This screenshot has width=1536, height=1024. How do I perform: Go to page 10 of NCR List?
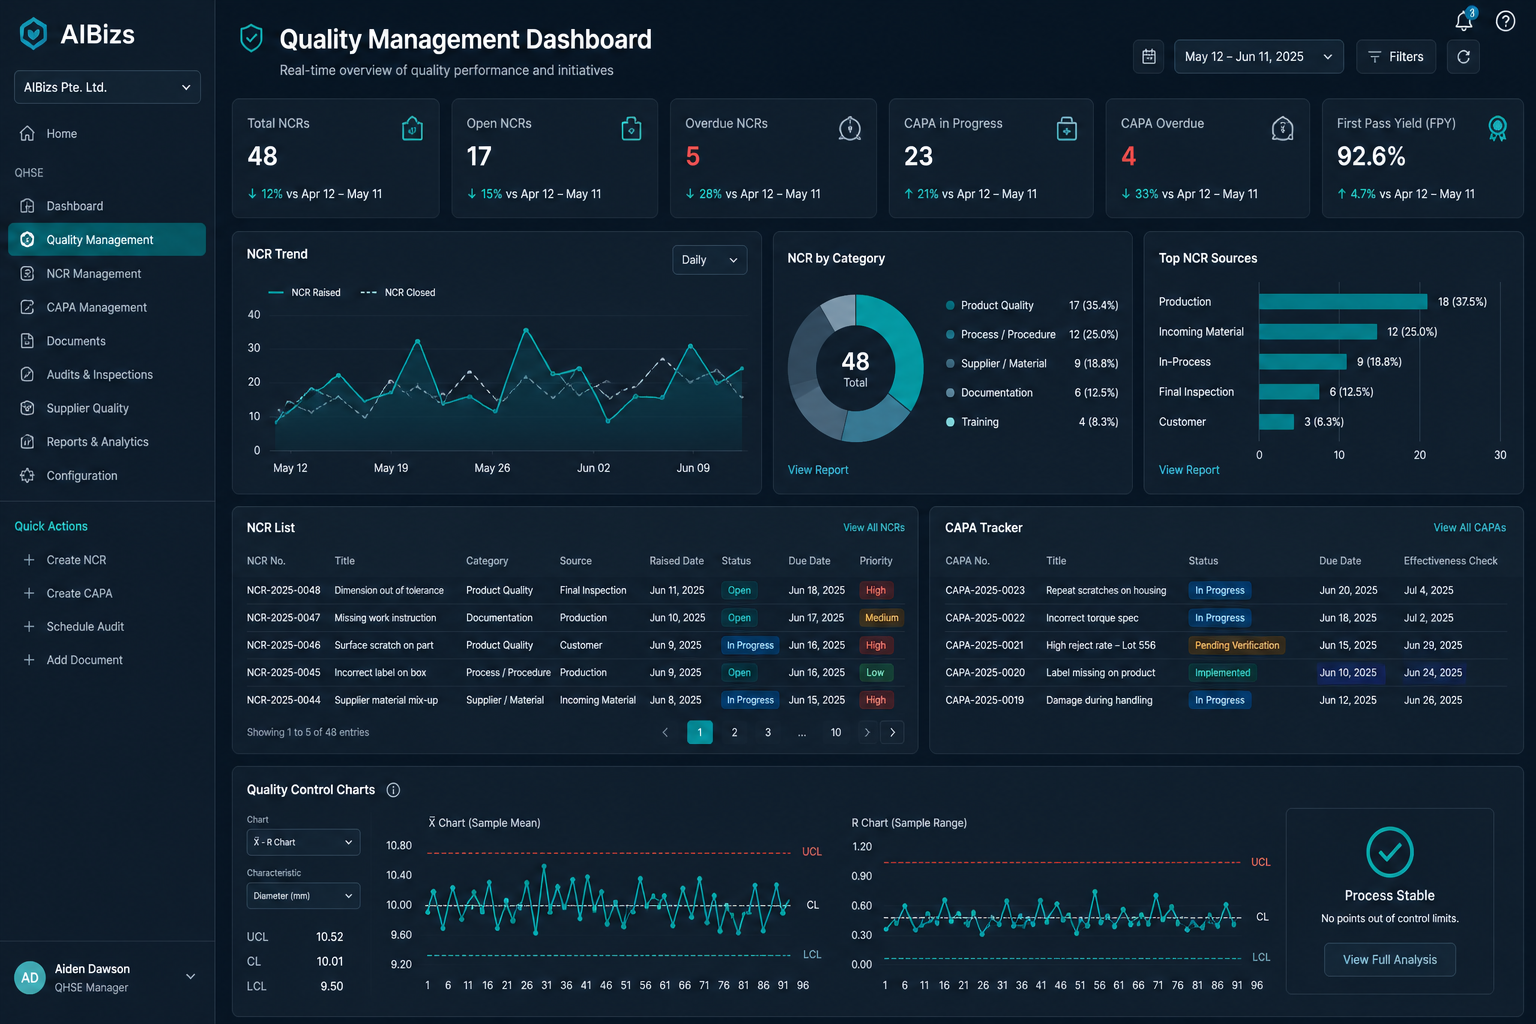[x=836, y=733]
